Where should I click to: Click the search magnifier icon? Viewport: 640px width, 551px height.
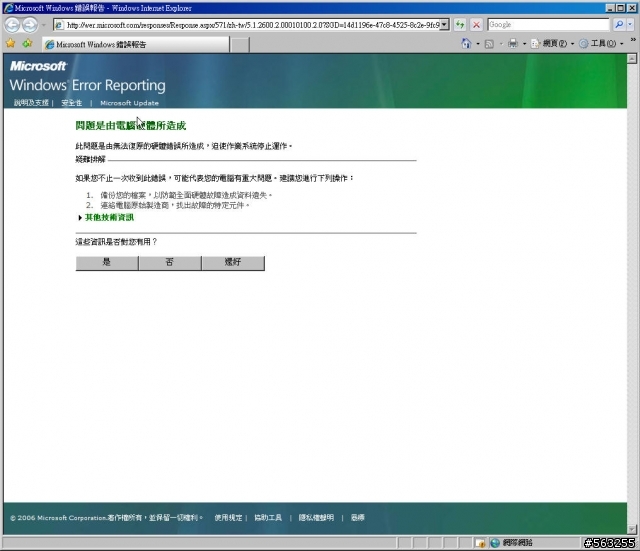619,24
